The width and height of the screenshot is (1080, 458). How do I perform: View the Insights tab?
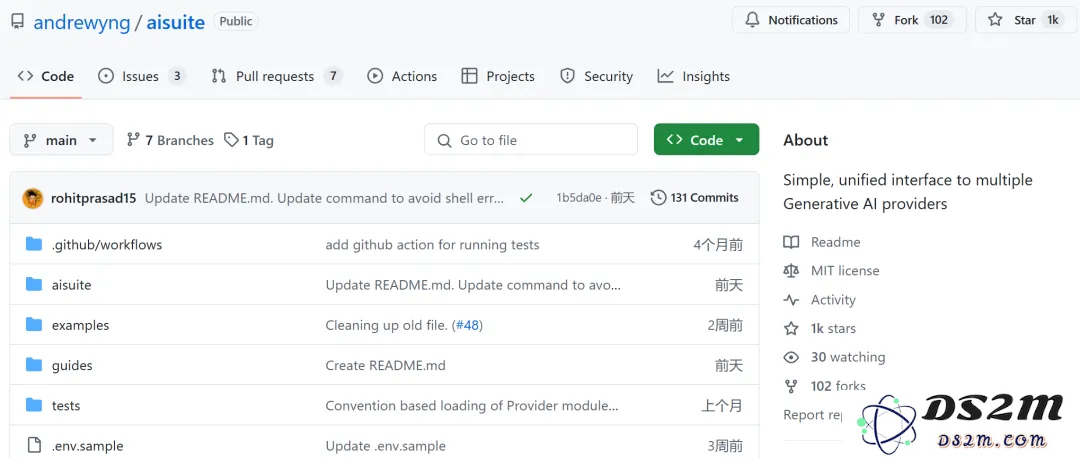(x=694, y=76)
